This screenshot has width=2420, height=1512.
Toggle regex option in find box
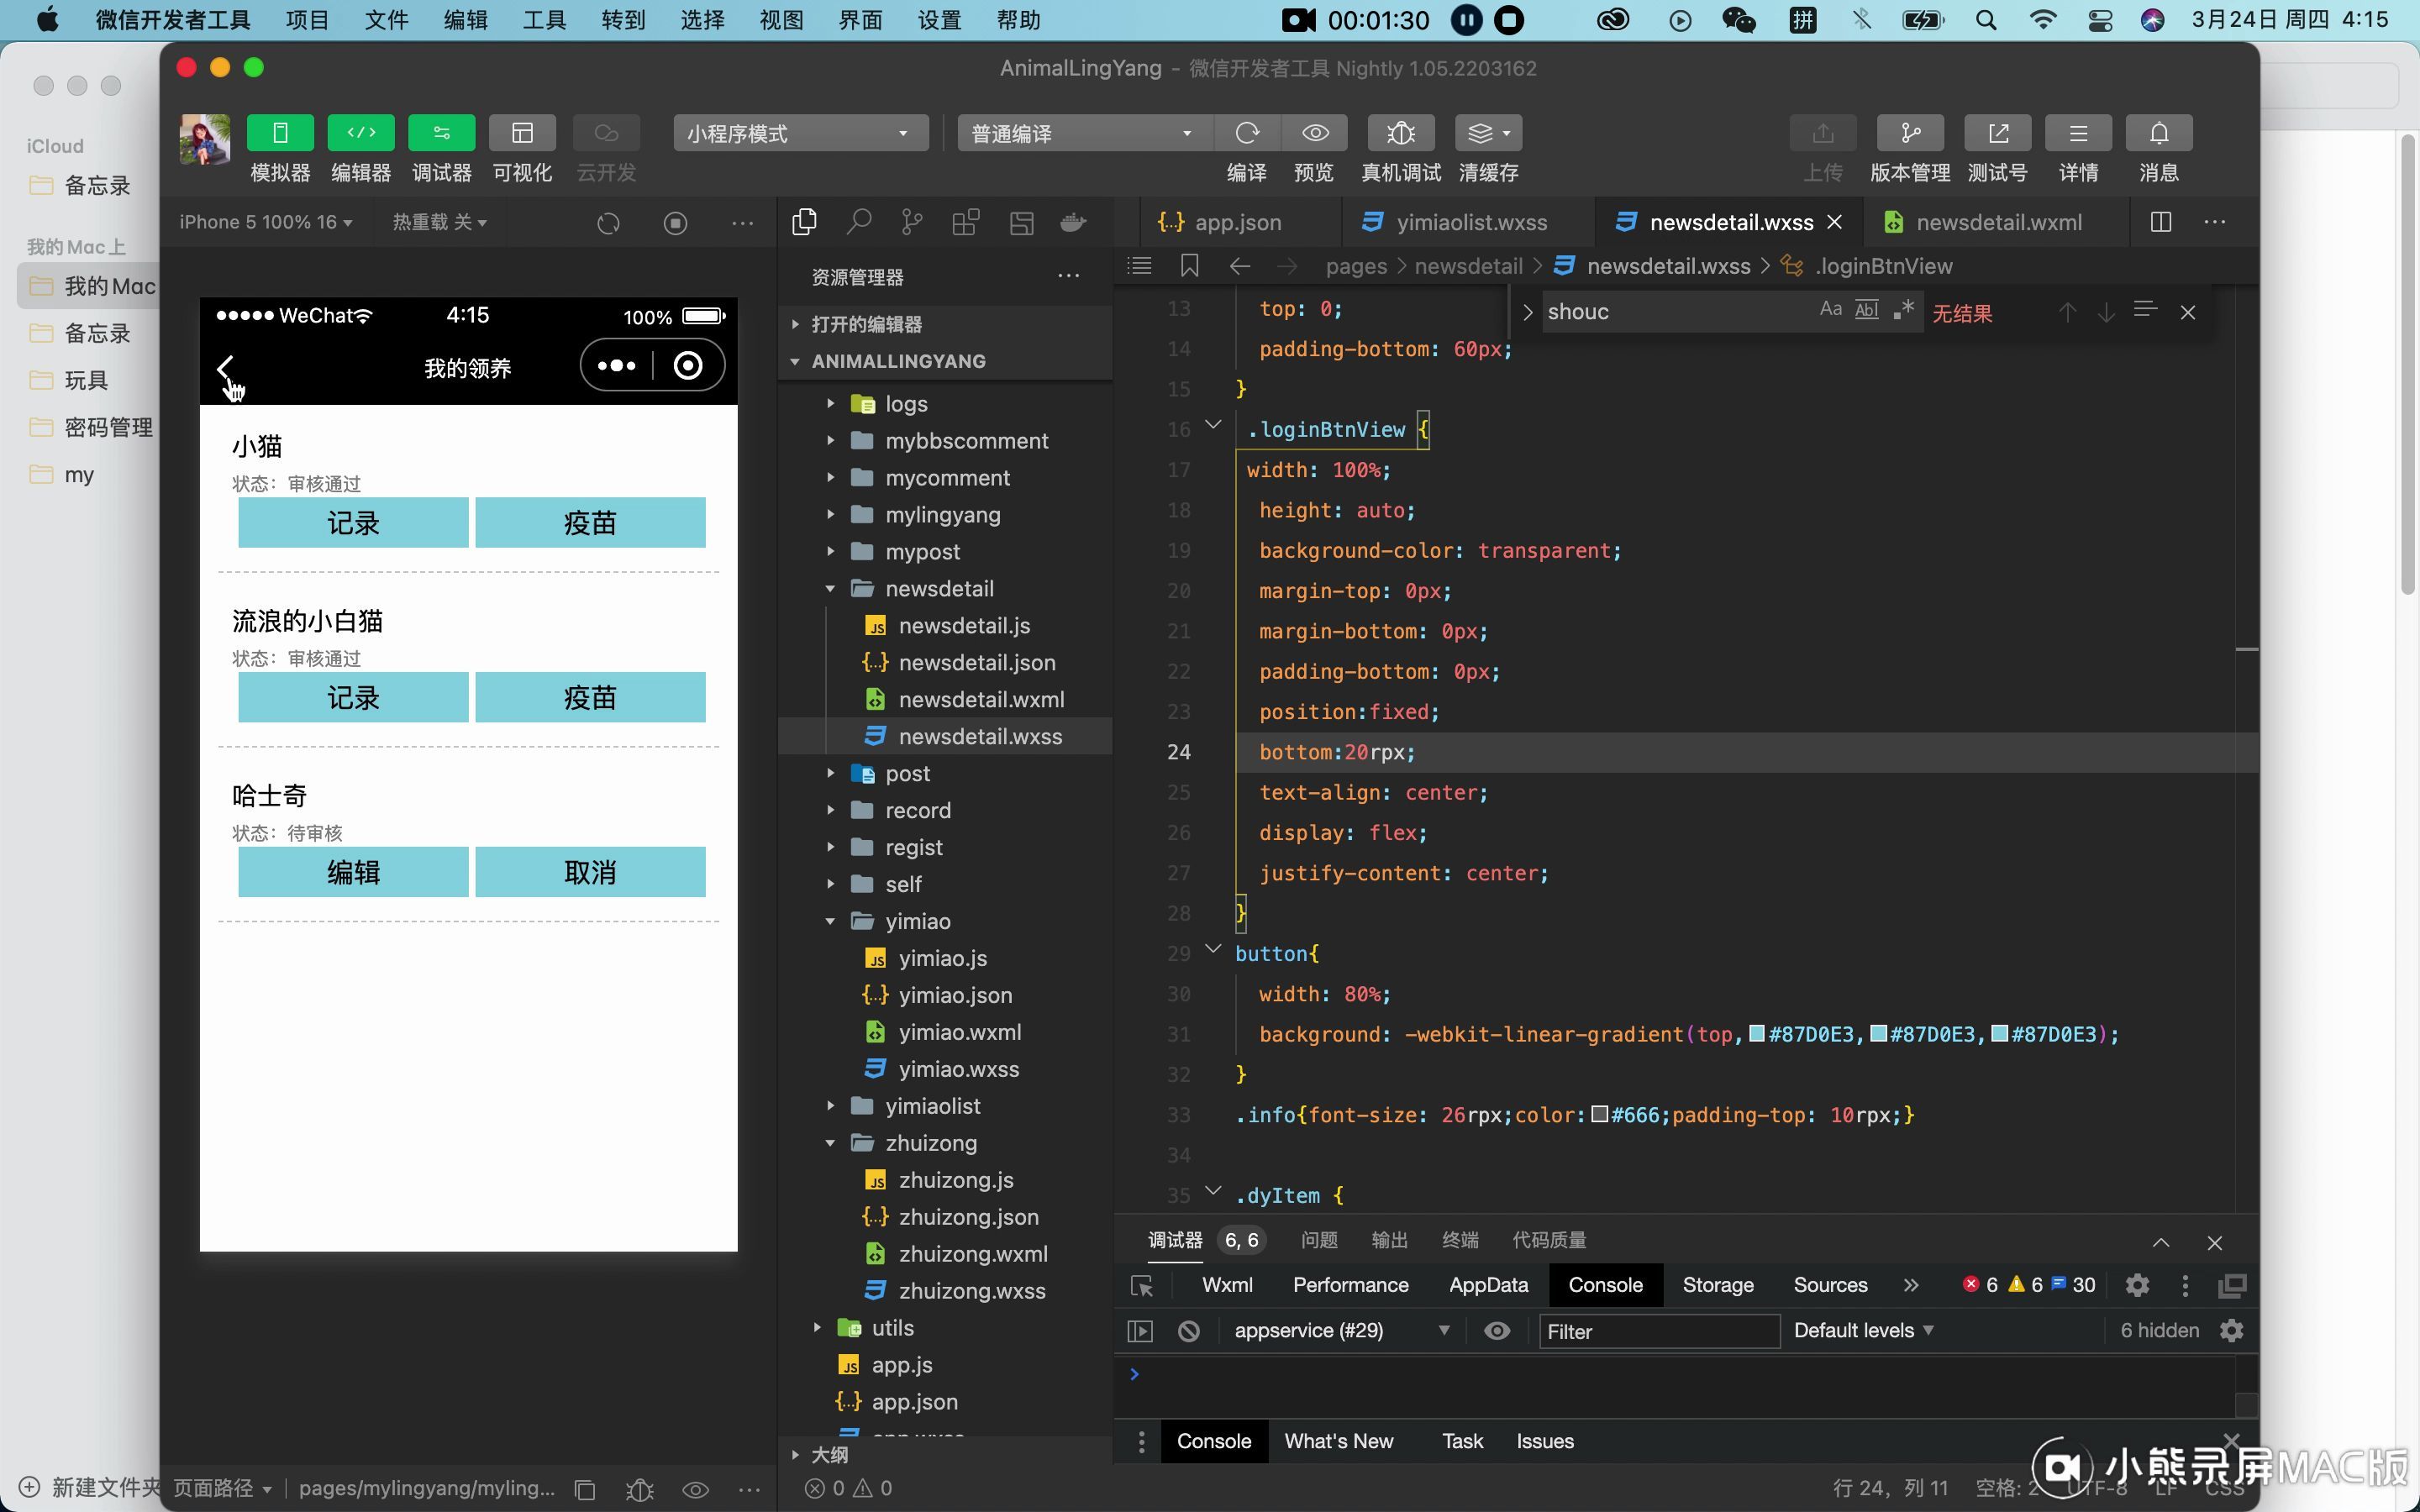click(1903, 310)
